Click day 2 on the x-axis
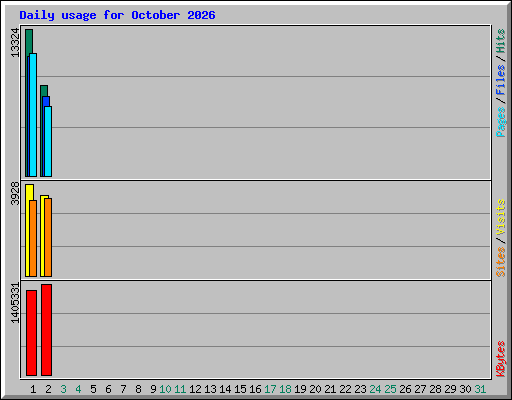This screenshot has height=400, width=512. click(x=48, y=389)
